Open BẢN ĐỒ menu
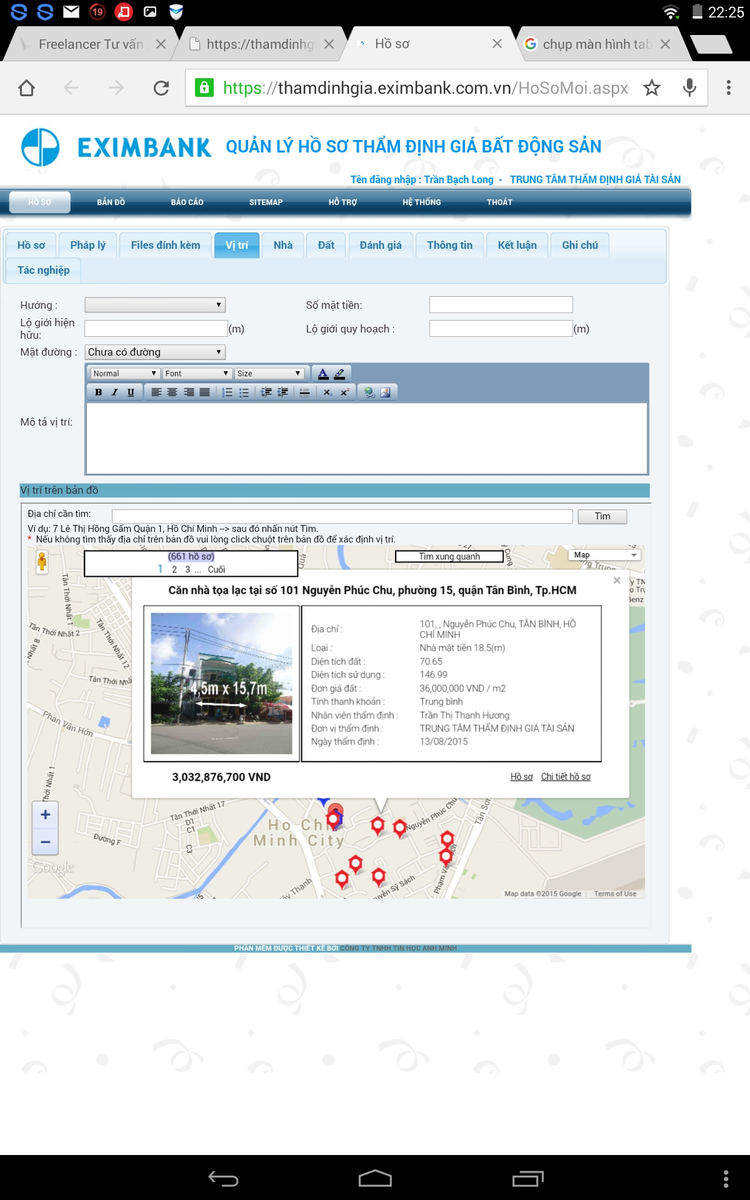The width and height of the screenshot is (750, 1200). [x=111, y=202]
